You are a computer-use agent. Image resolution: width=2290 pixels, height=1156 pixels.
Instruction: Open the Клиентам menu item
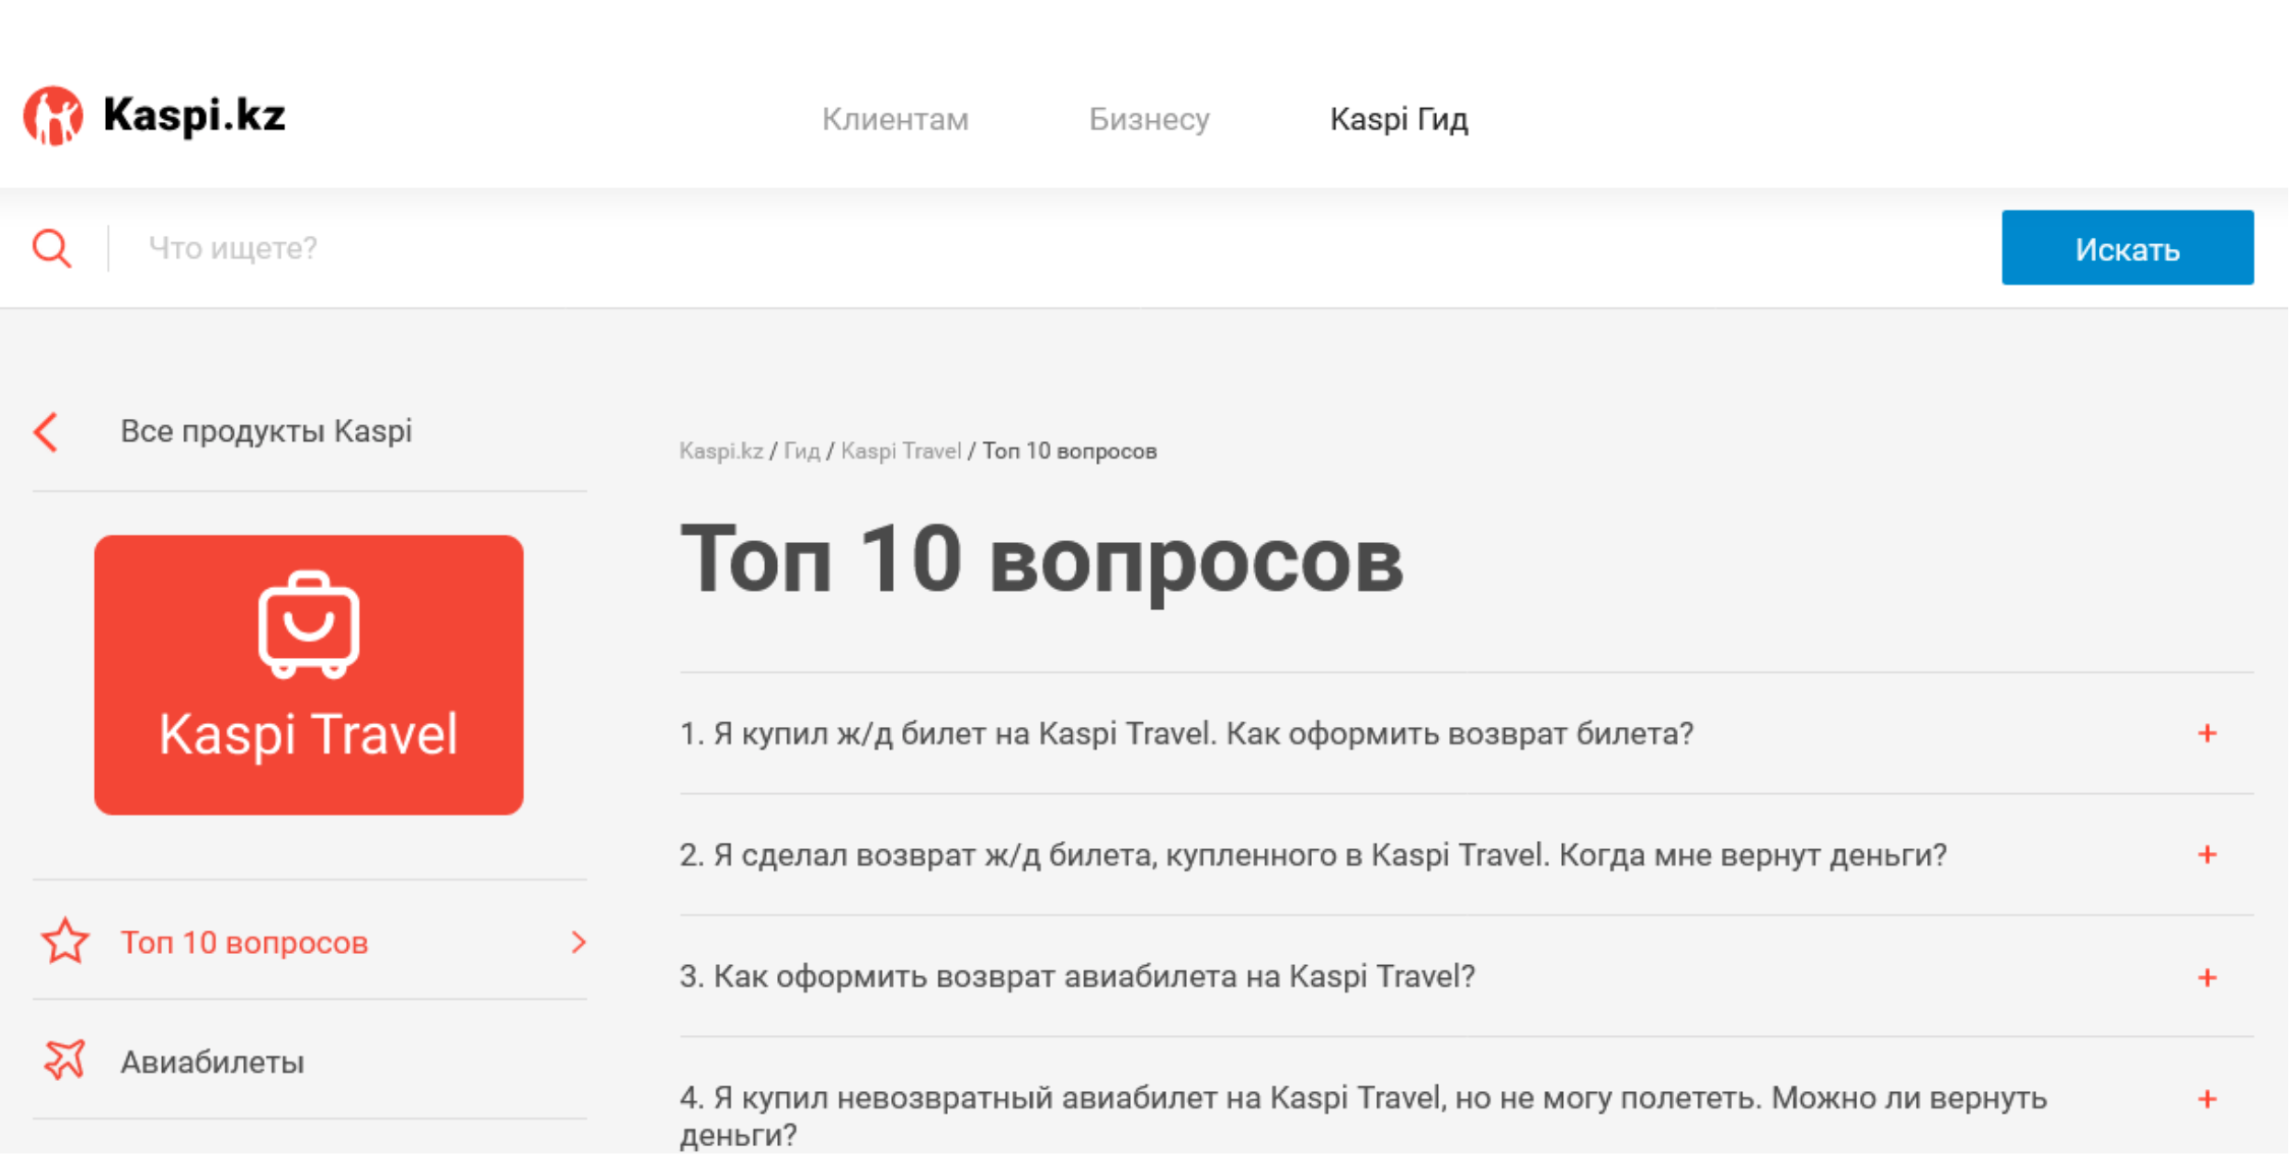click(895, 119)
